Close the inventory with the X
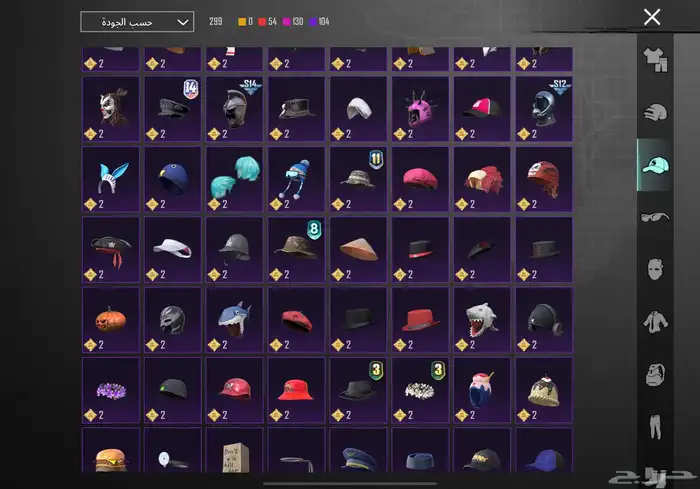Screen dimensions: 700x489 click(652, 17)
